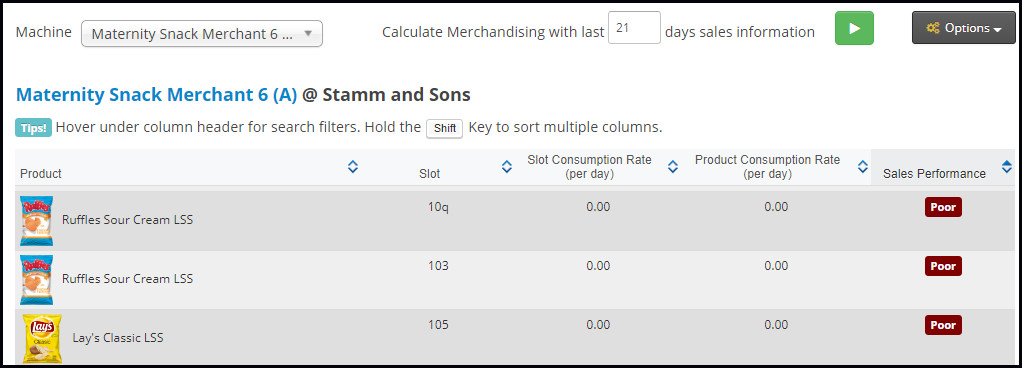Sort by Slot Consumption Rate arrows
This screenshot has width=1022, height=368.
click(x=673, y=167)
